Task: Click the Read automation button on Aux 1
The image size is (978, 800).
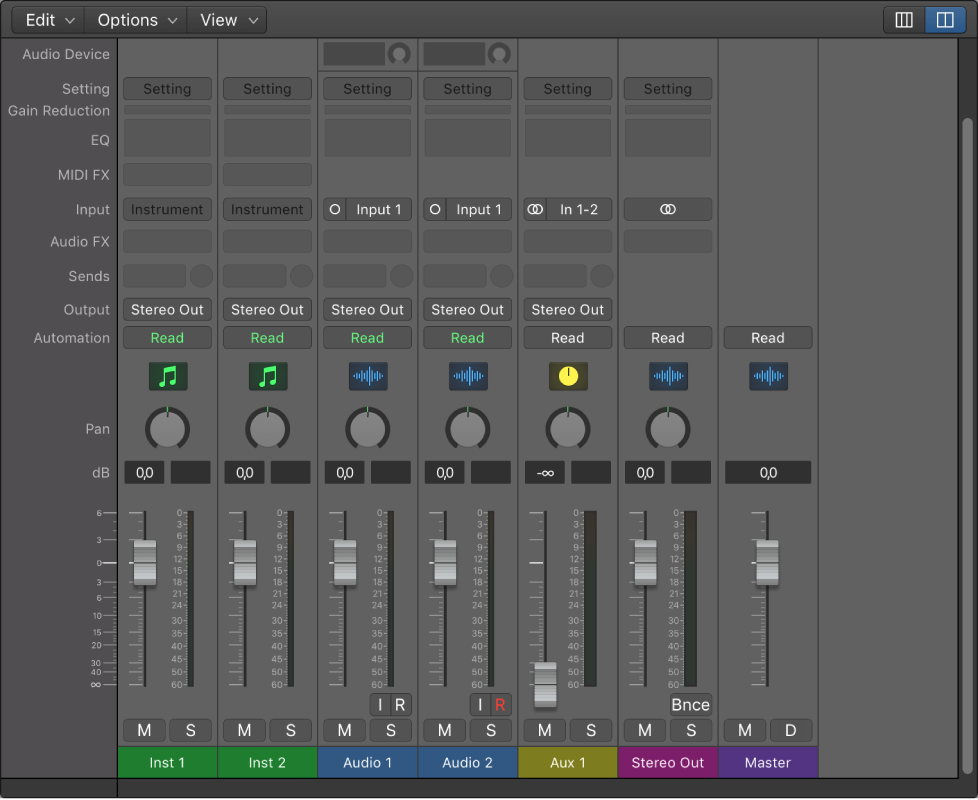Action: 567,337
